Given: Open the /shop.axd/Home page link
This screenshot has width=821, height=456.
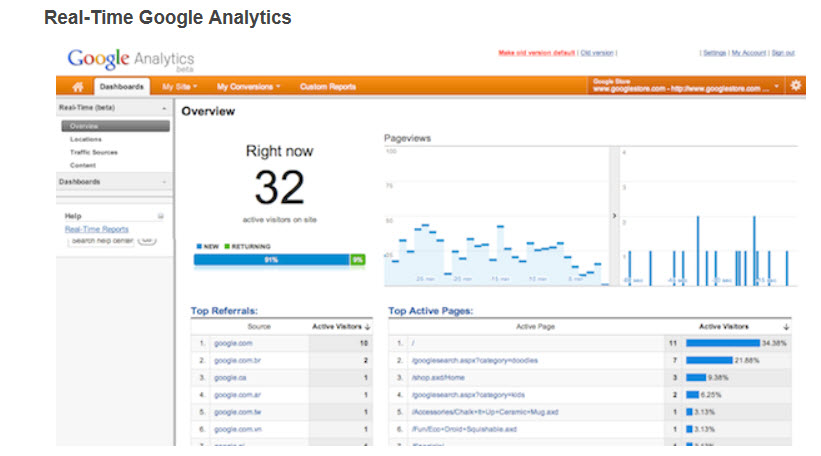Looking at the screenshot, I should pyautogui.click(x=438, y=378).
